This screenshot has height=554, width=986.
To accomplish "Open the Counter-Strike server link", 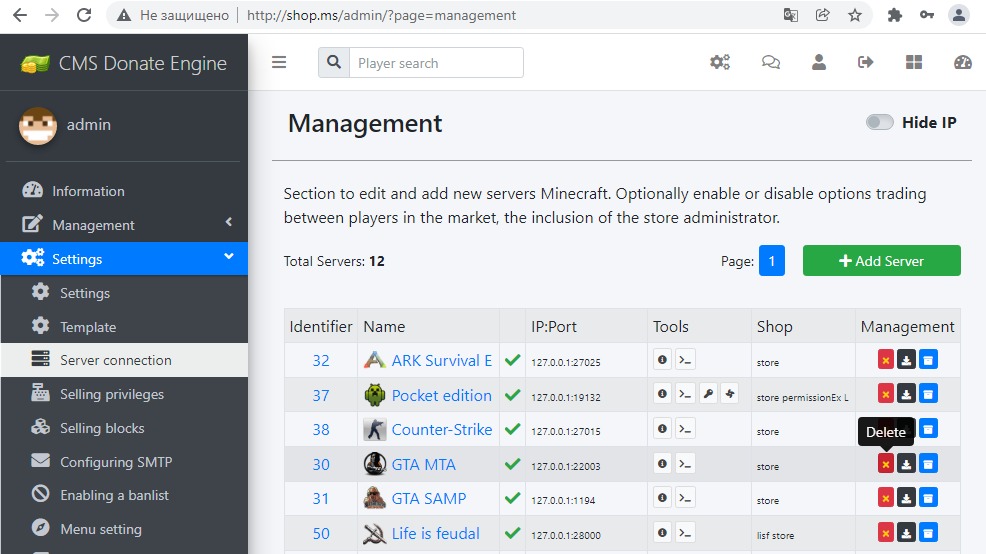I will click(441, 429).
